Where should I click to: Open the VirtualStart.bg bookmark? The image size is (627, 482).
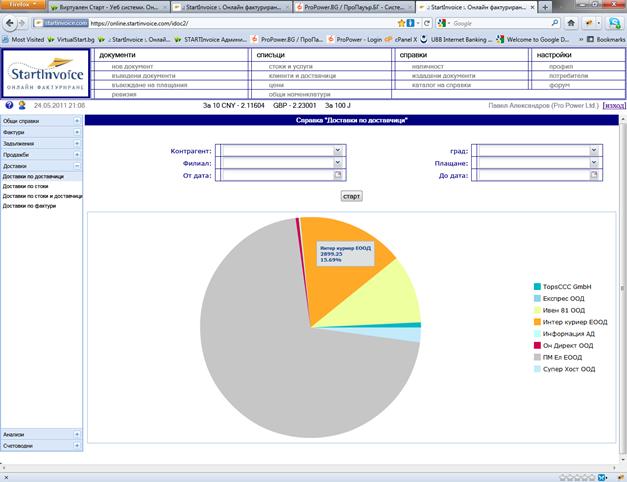[x=71, y=39]
